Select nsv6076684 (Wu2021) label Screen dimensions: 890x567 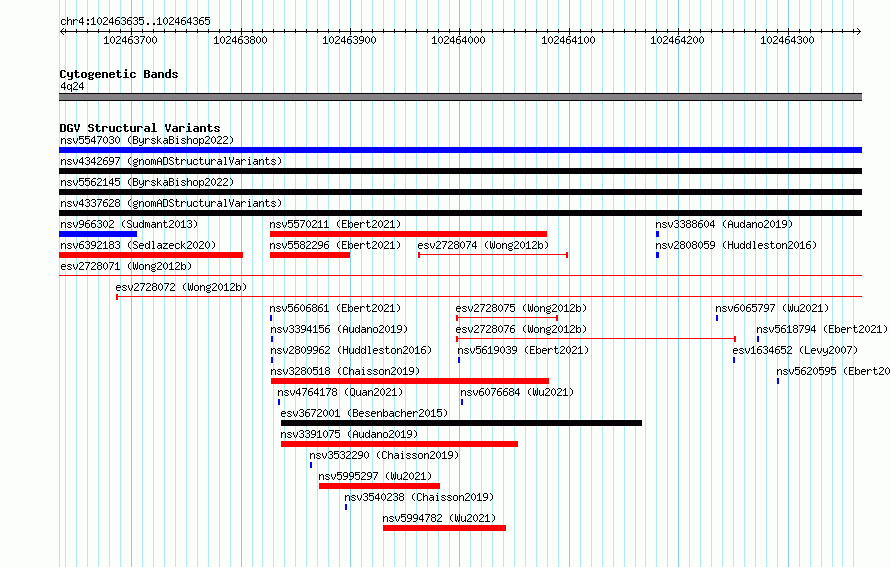(517, 392)
